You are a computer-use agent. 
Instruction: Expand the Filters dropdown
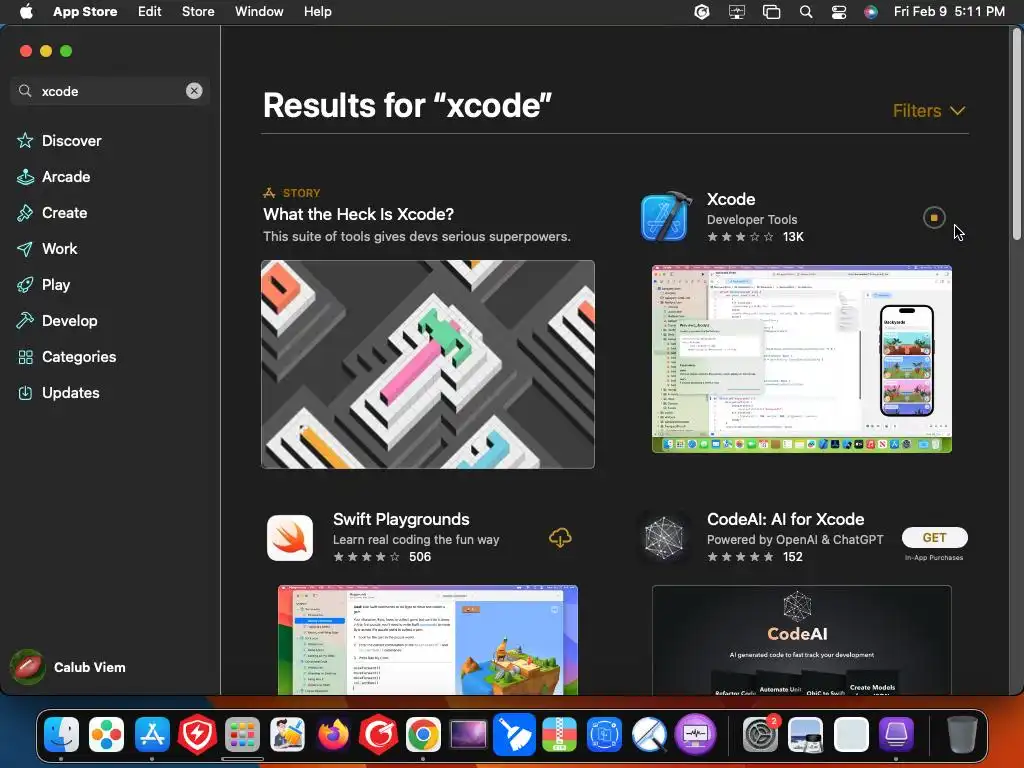[x=929, y=110]
